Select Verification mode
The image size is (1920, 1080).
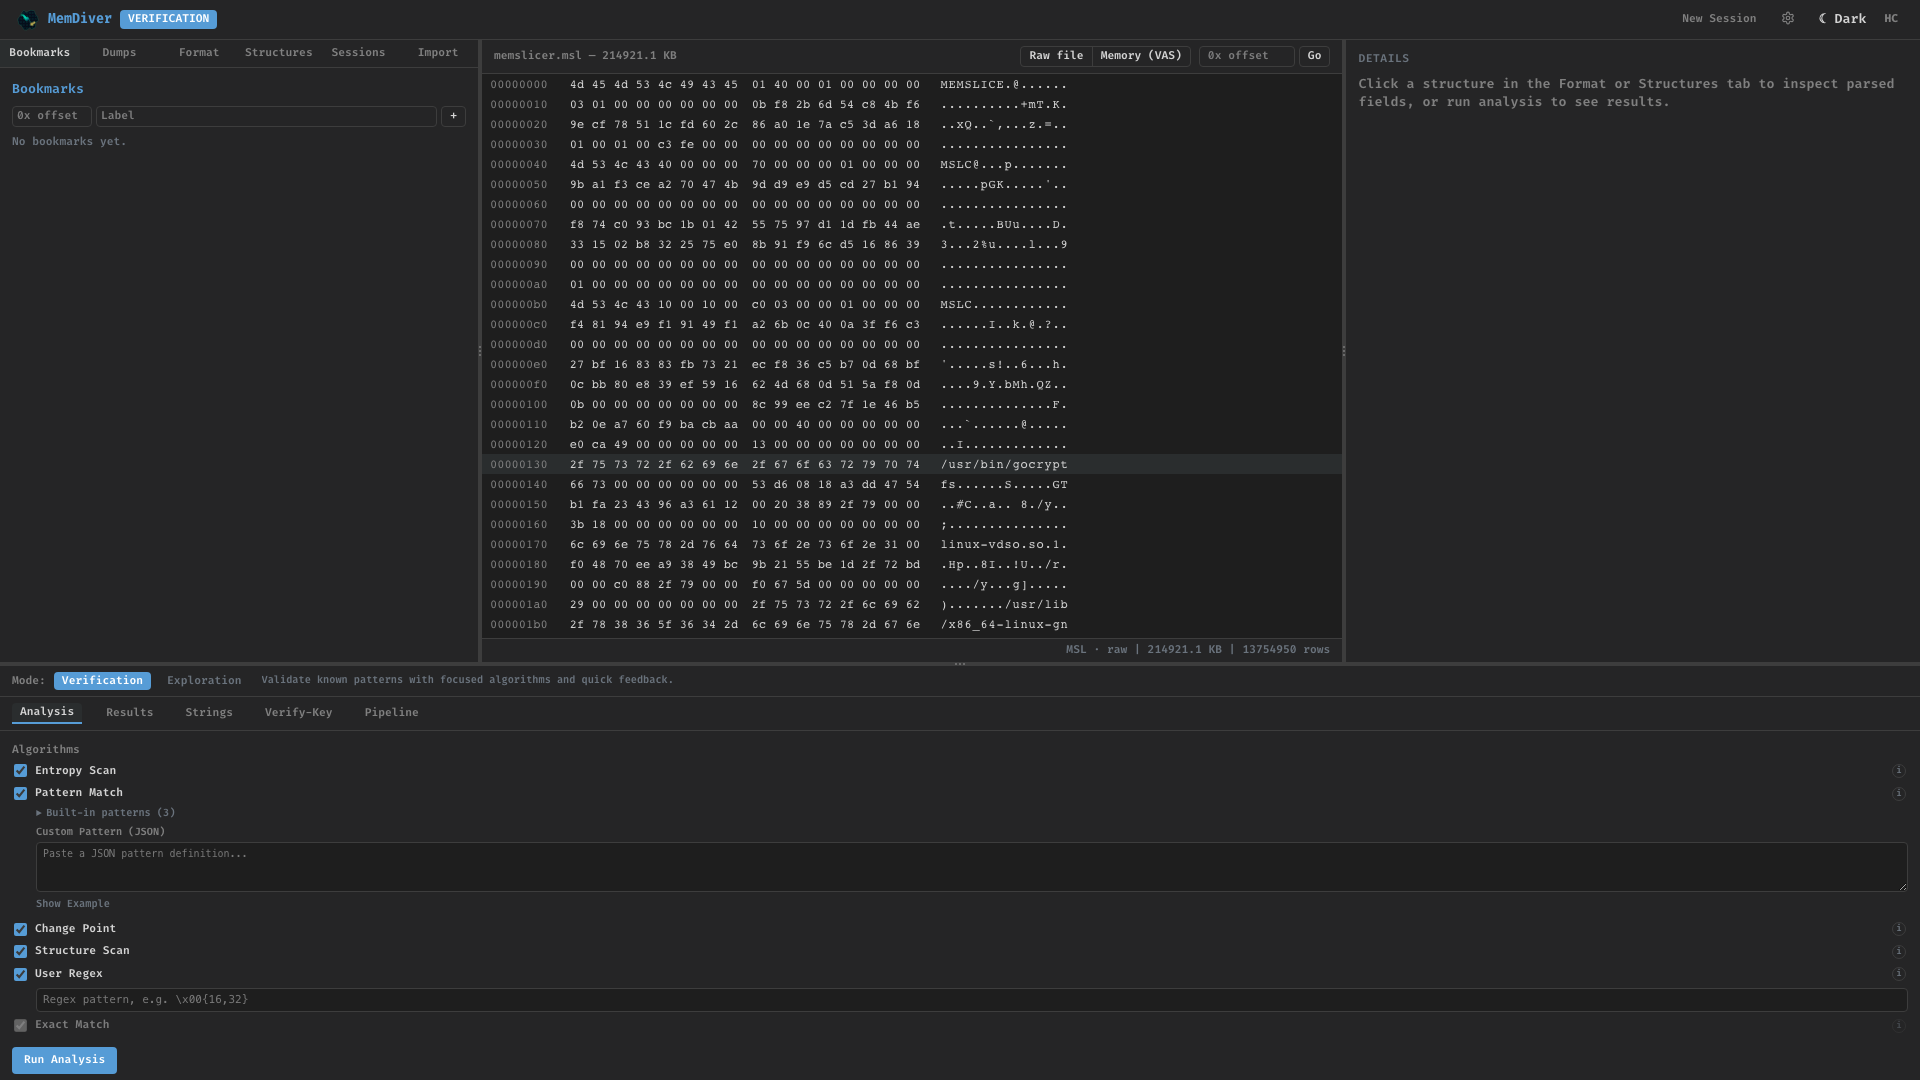[x=102, y=681]
